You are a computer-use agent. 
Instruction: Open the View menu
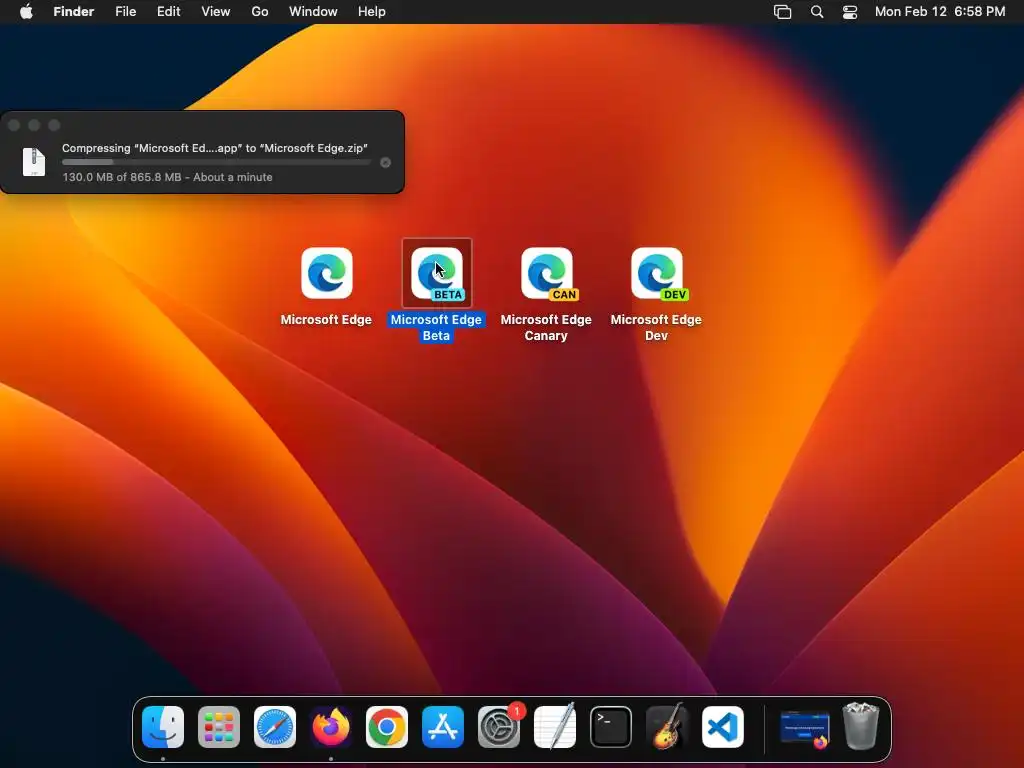[x=216, y=12]
